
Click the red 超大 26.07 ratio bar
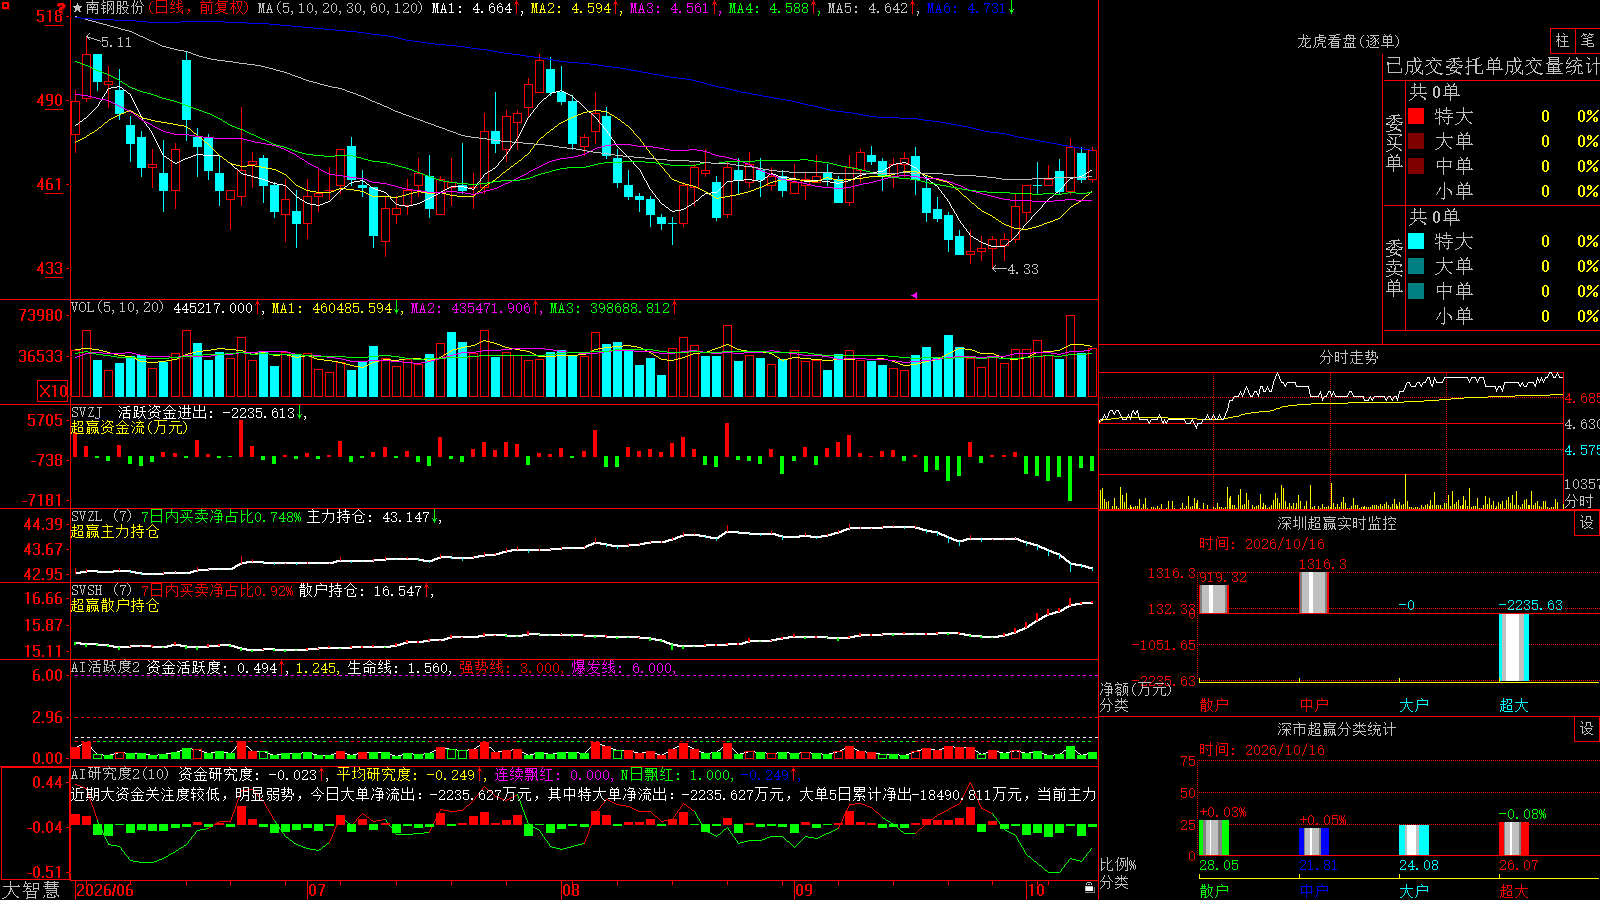coord(1514,839)
